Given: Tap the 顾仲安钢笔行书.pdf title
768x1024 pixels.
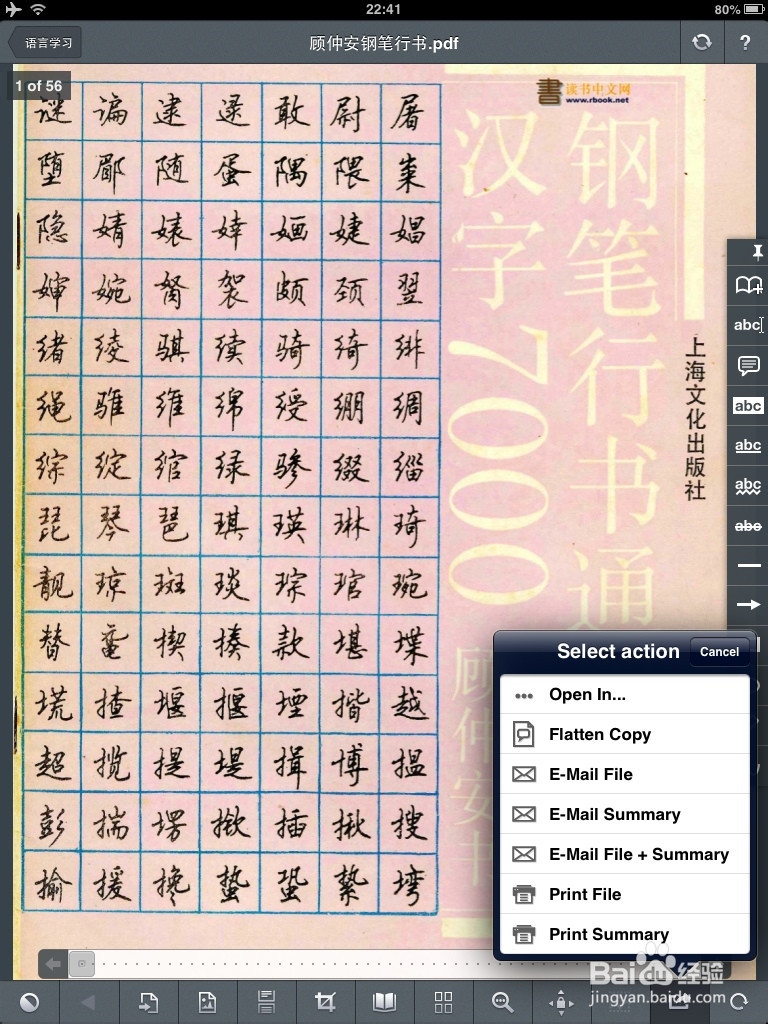Looking at the screenshot, I should pos(383,43).
